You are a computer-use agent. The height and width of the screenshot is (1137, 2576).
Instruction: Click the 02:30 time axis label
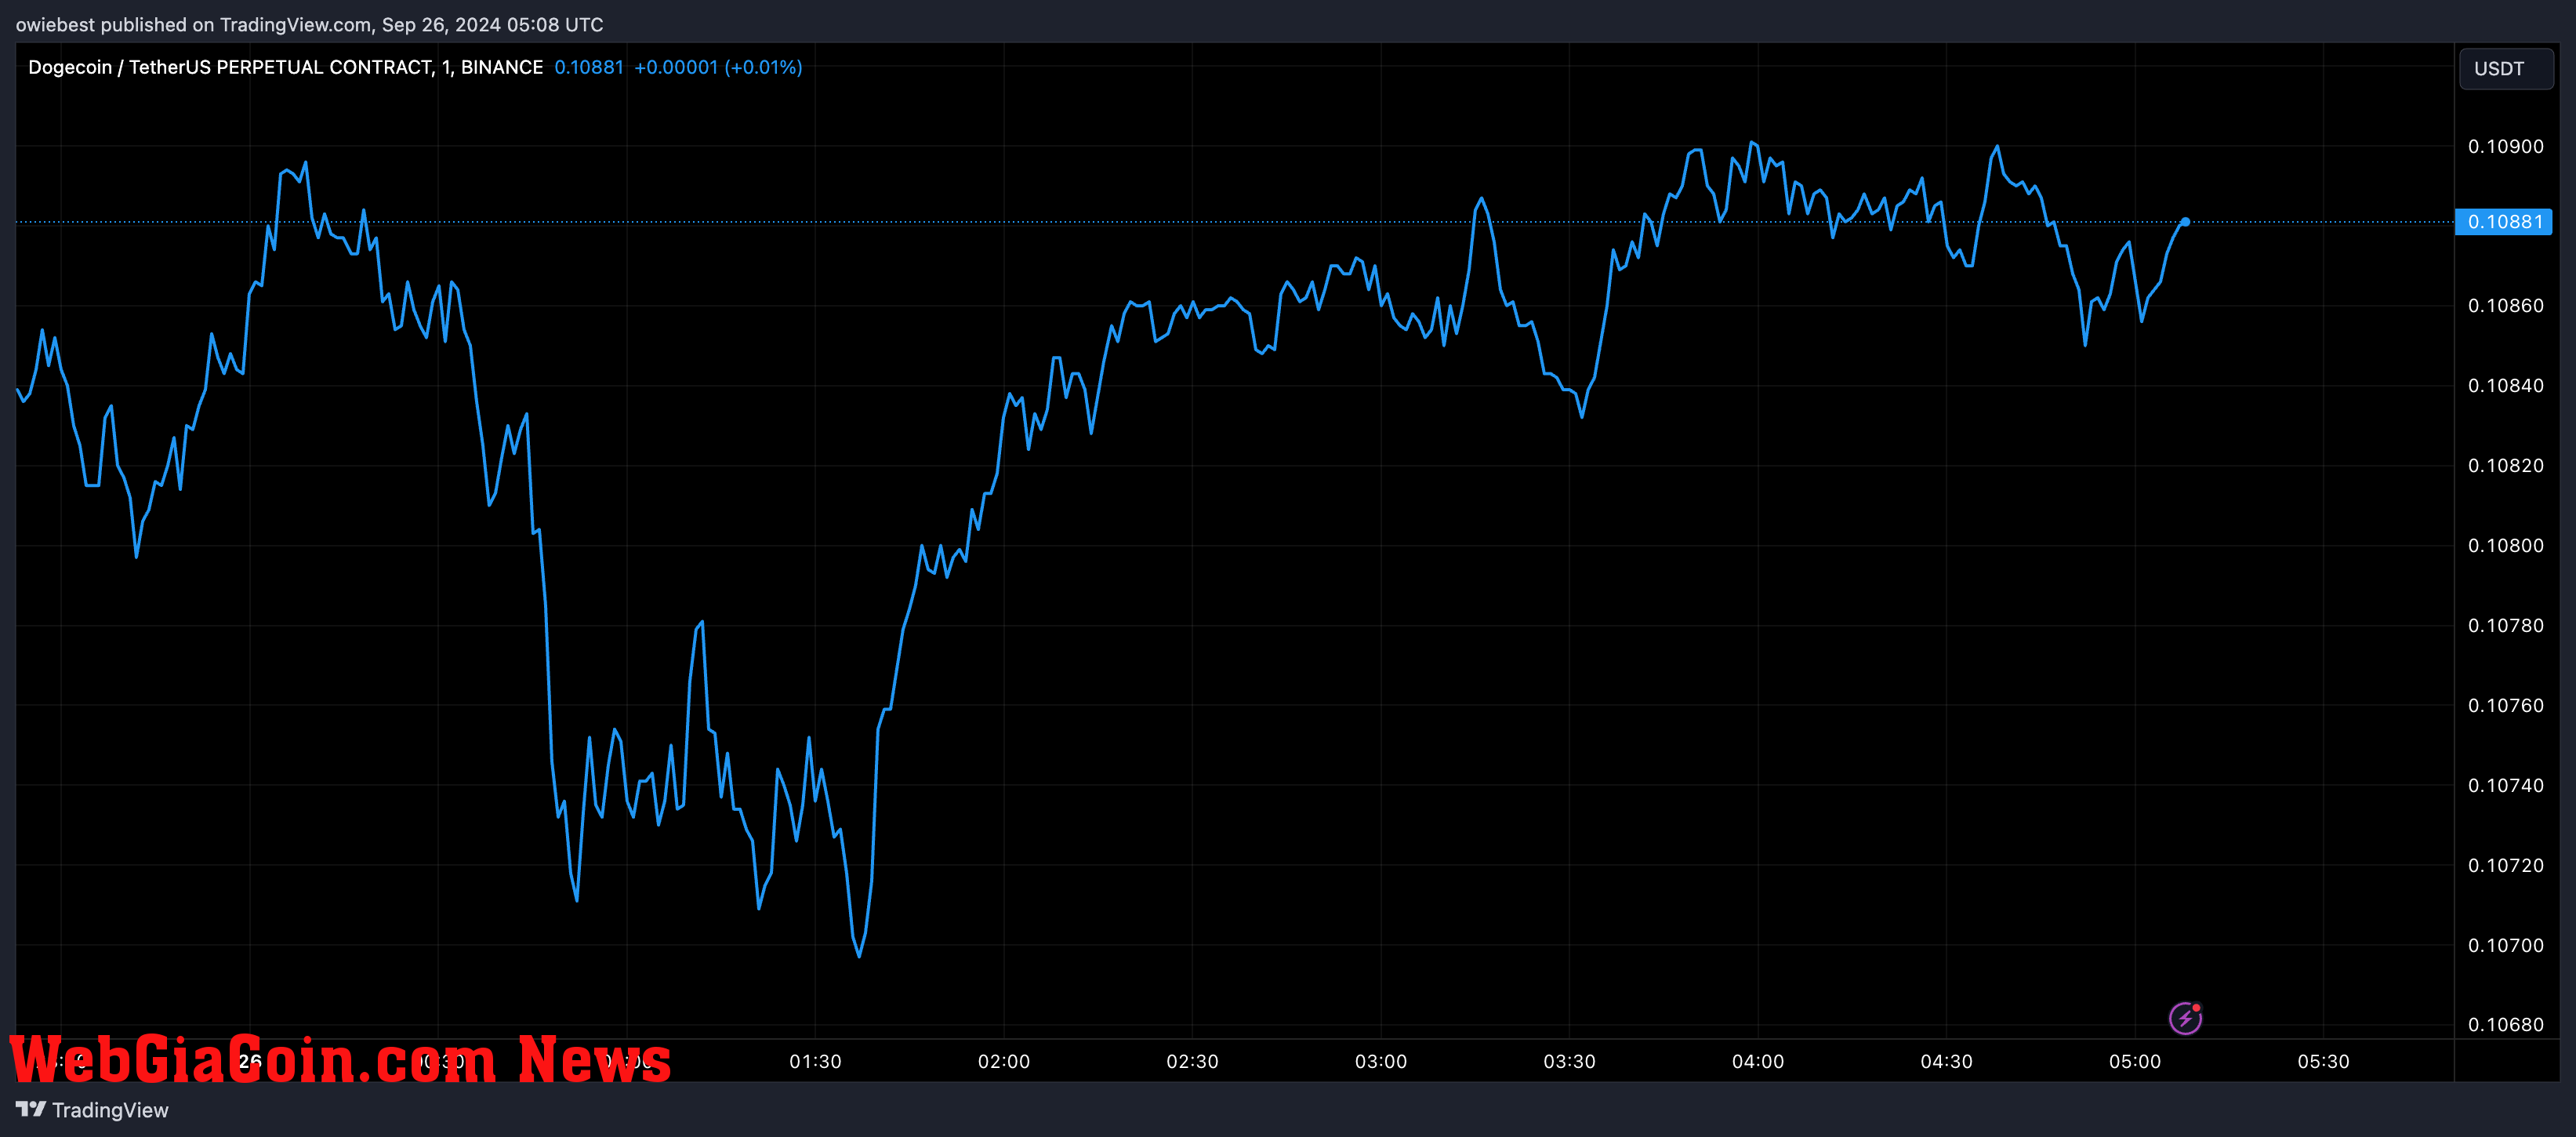[1192, 1062]
